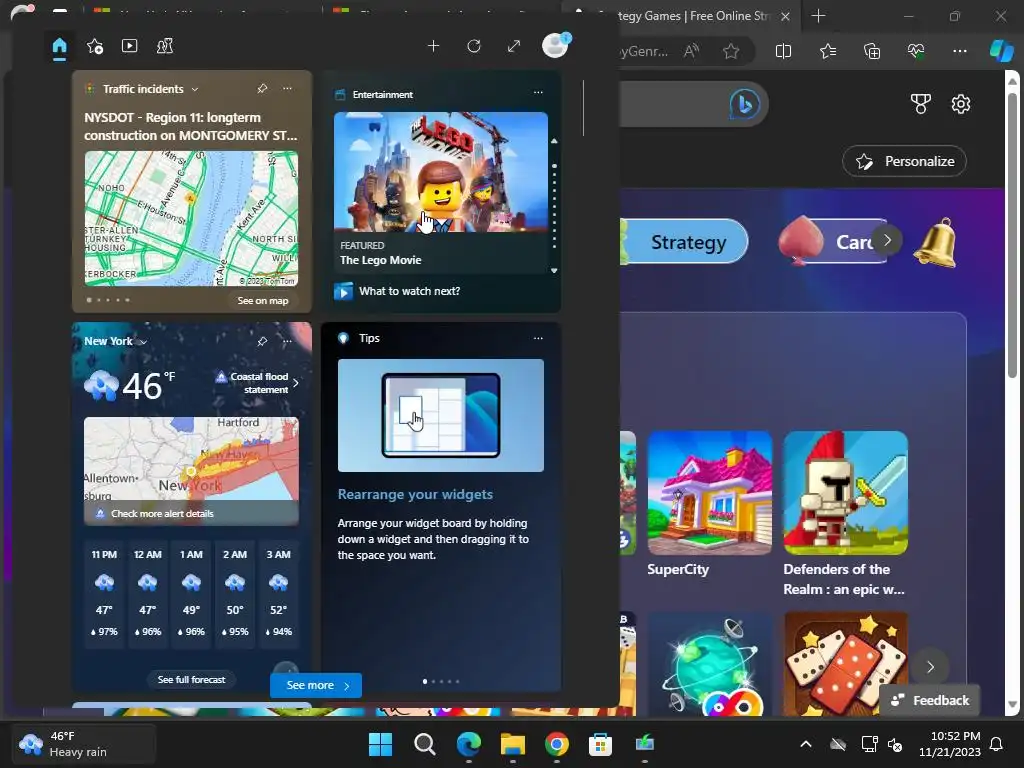Open taskbar Search icon
This screenshot has width=1024, height=768.
coord(424,744)
